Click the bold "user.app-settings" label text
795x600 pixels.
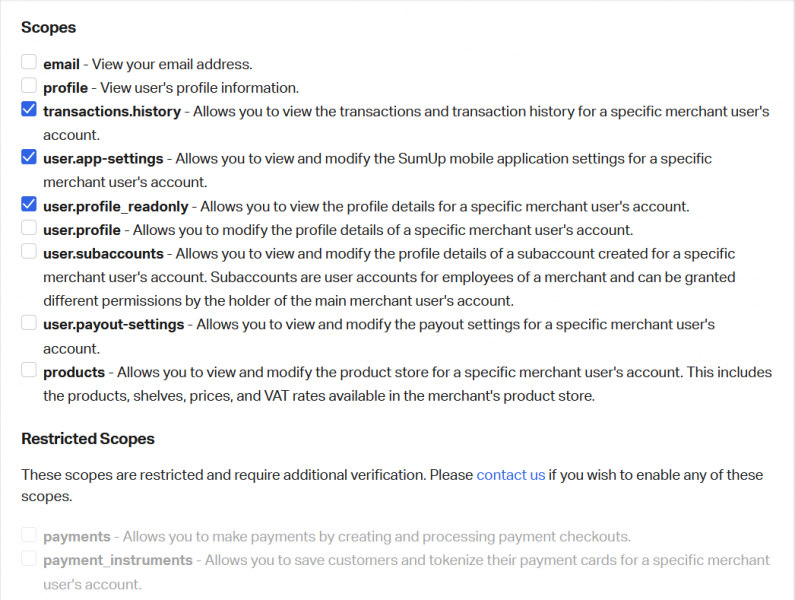(104, 158)
